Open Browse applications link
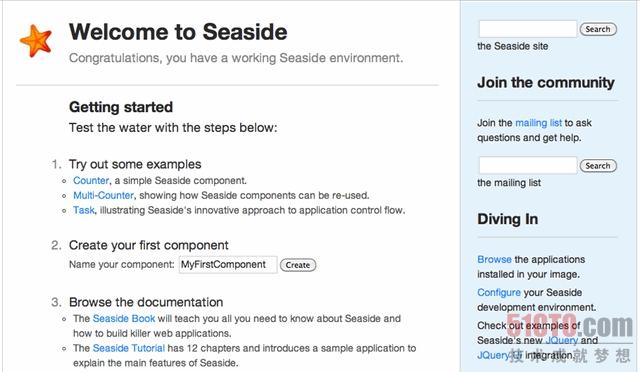 [494, 259]
